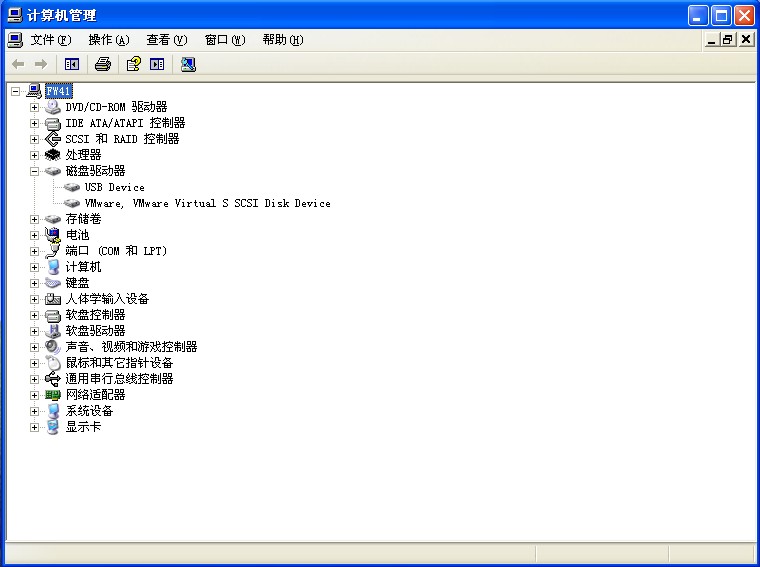The height and width of the screenshot is (567, 760).
Task: Toggle the console tree pane icon
Action: pyautogui.click(x=72, y=64)
